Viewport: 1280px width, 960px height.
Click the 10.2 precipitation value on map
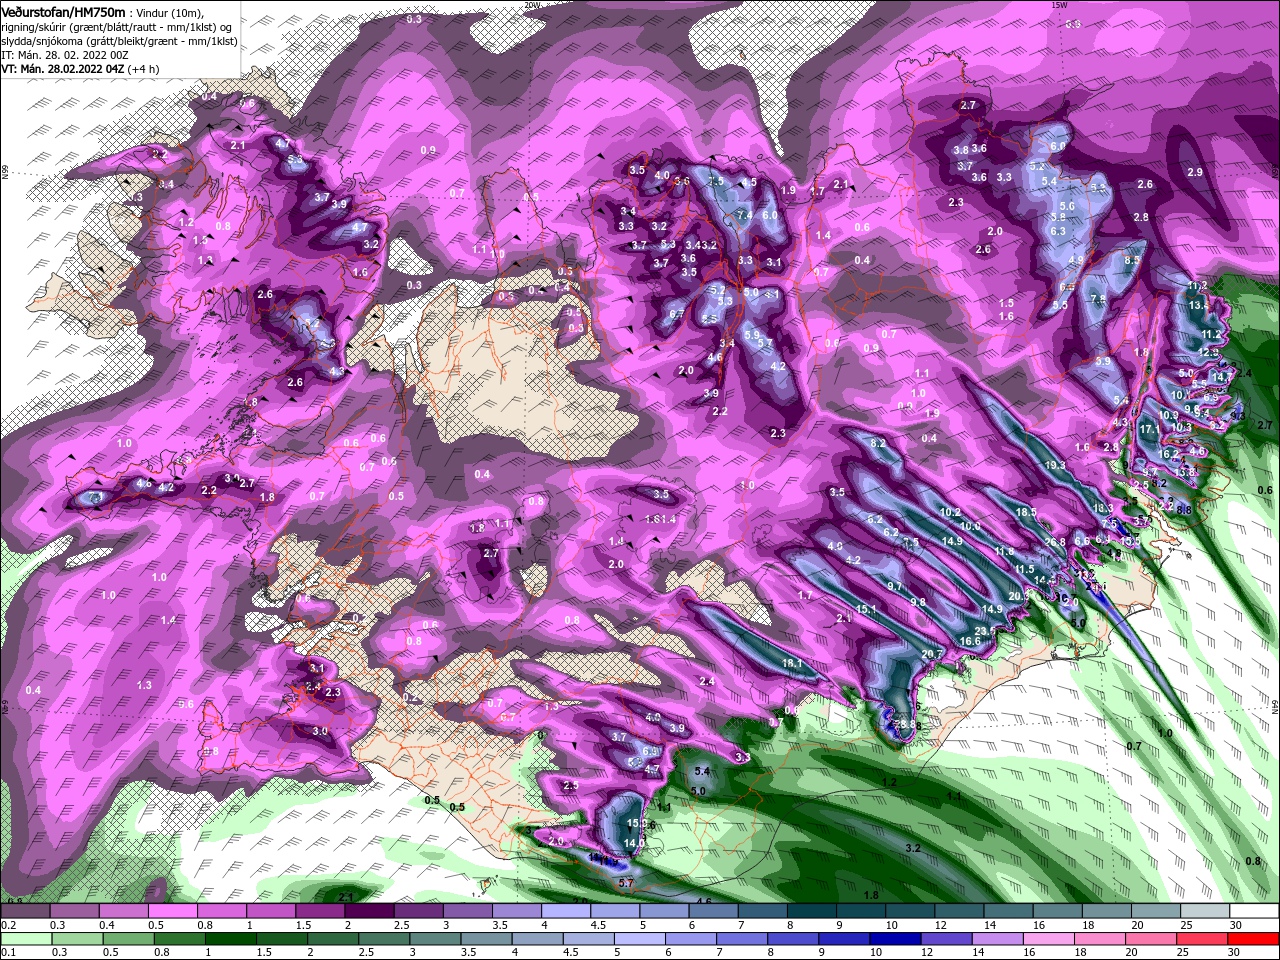pyautogui.click(x=950, y=512)
